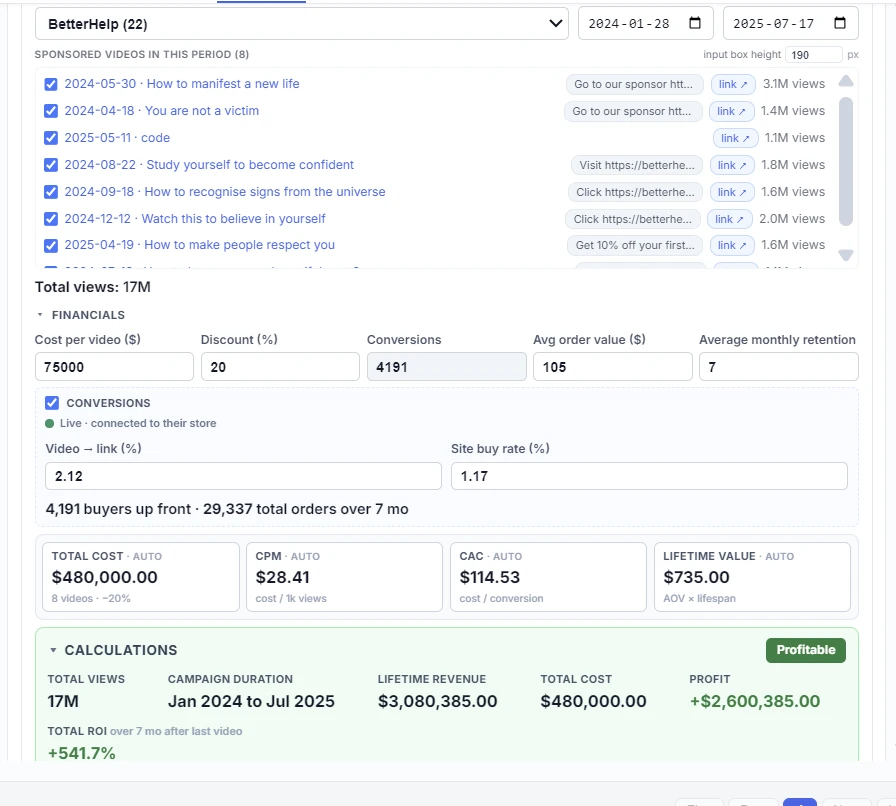Click the lifetime revenue $3,080,385.00
896x806 pixels.
point(438,701)
